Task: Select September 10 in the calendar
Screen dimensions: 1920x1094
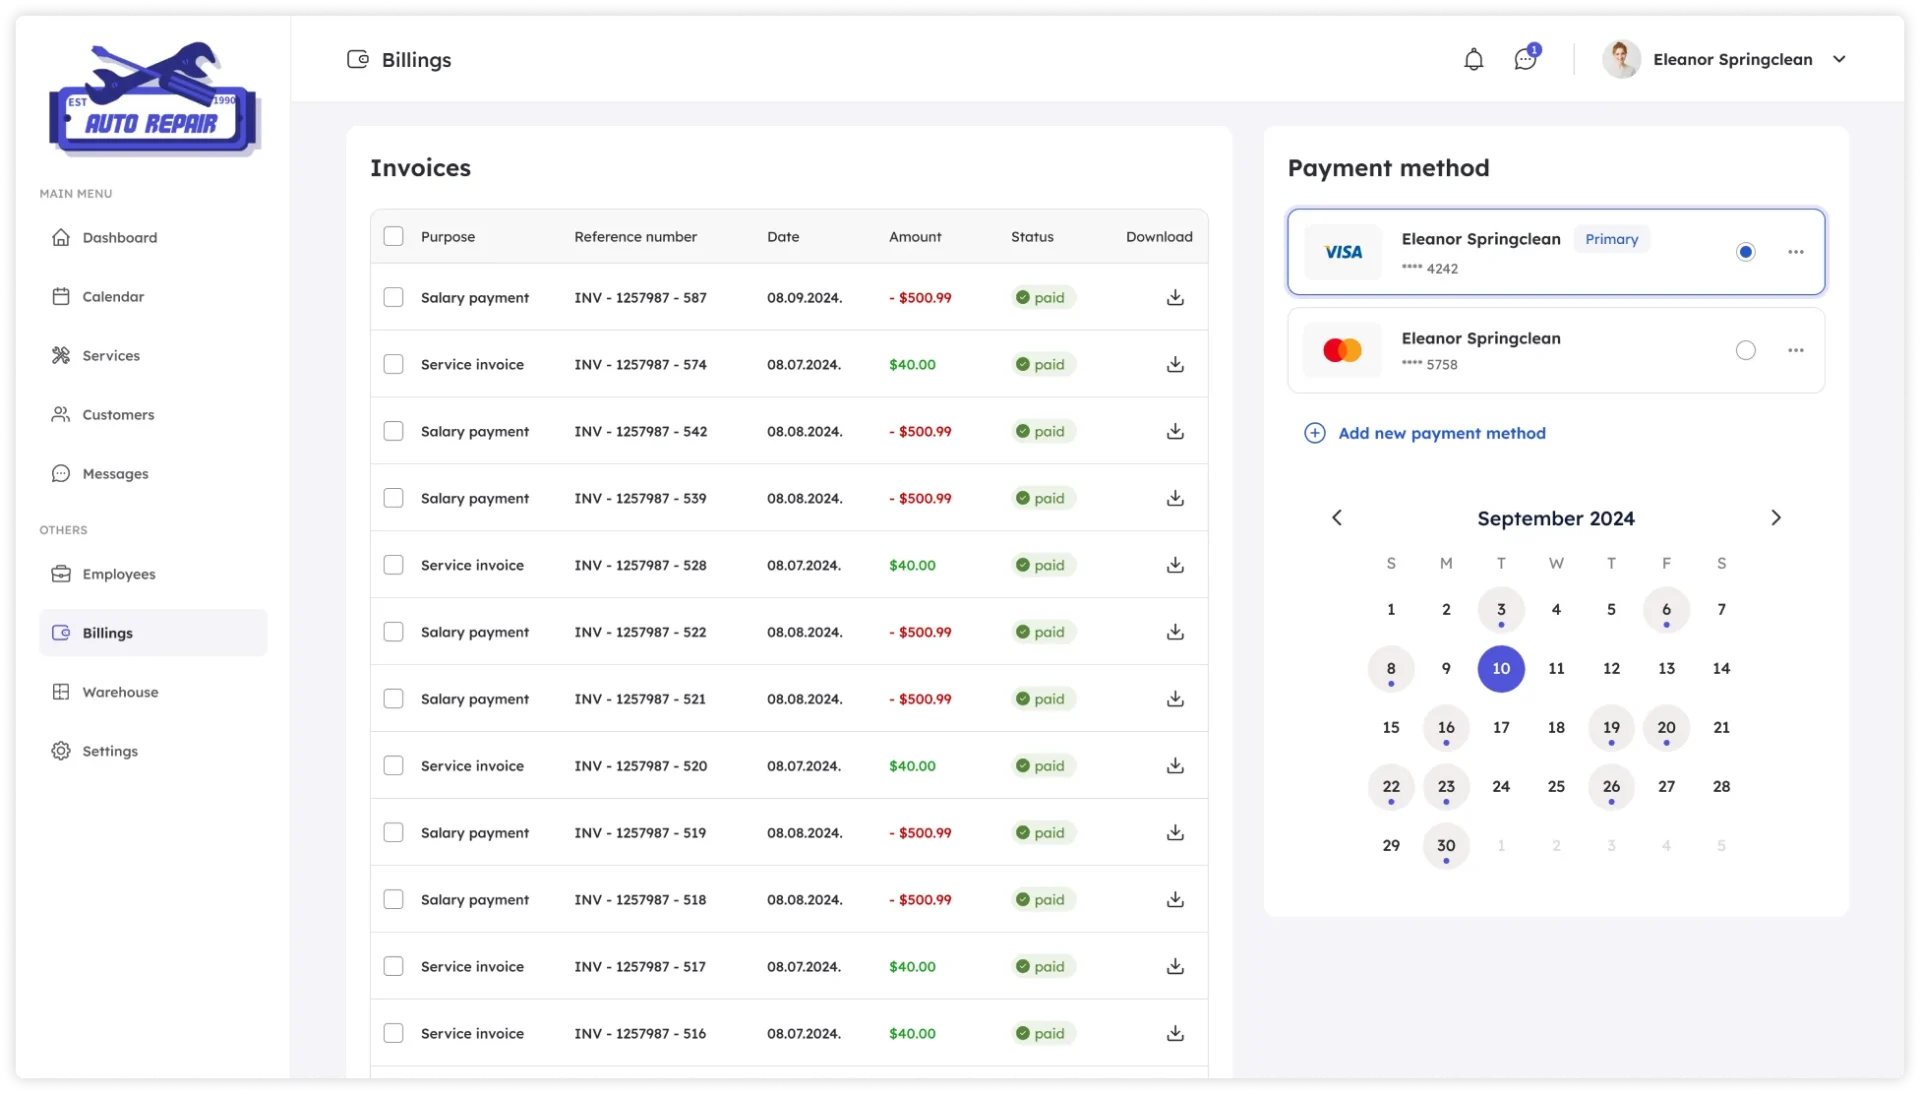Action: [x=1501, y=669]
